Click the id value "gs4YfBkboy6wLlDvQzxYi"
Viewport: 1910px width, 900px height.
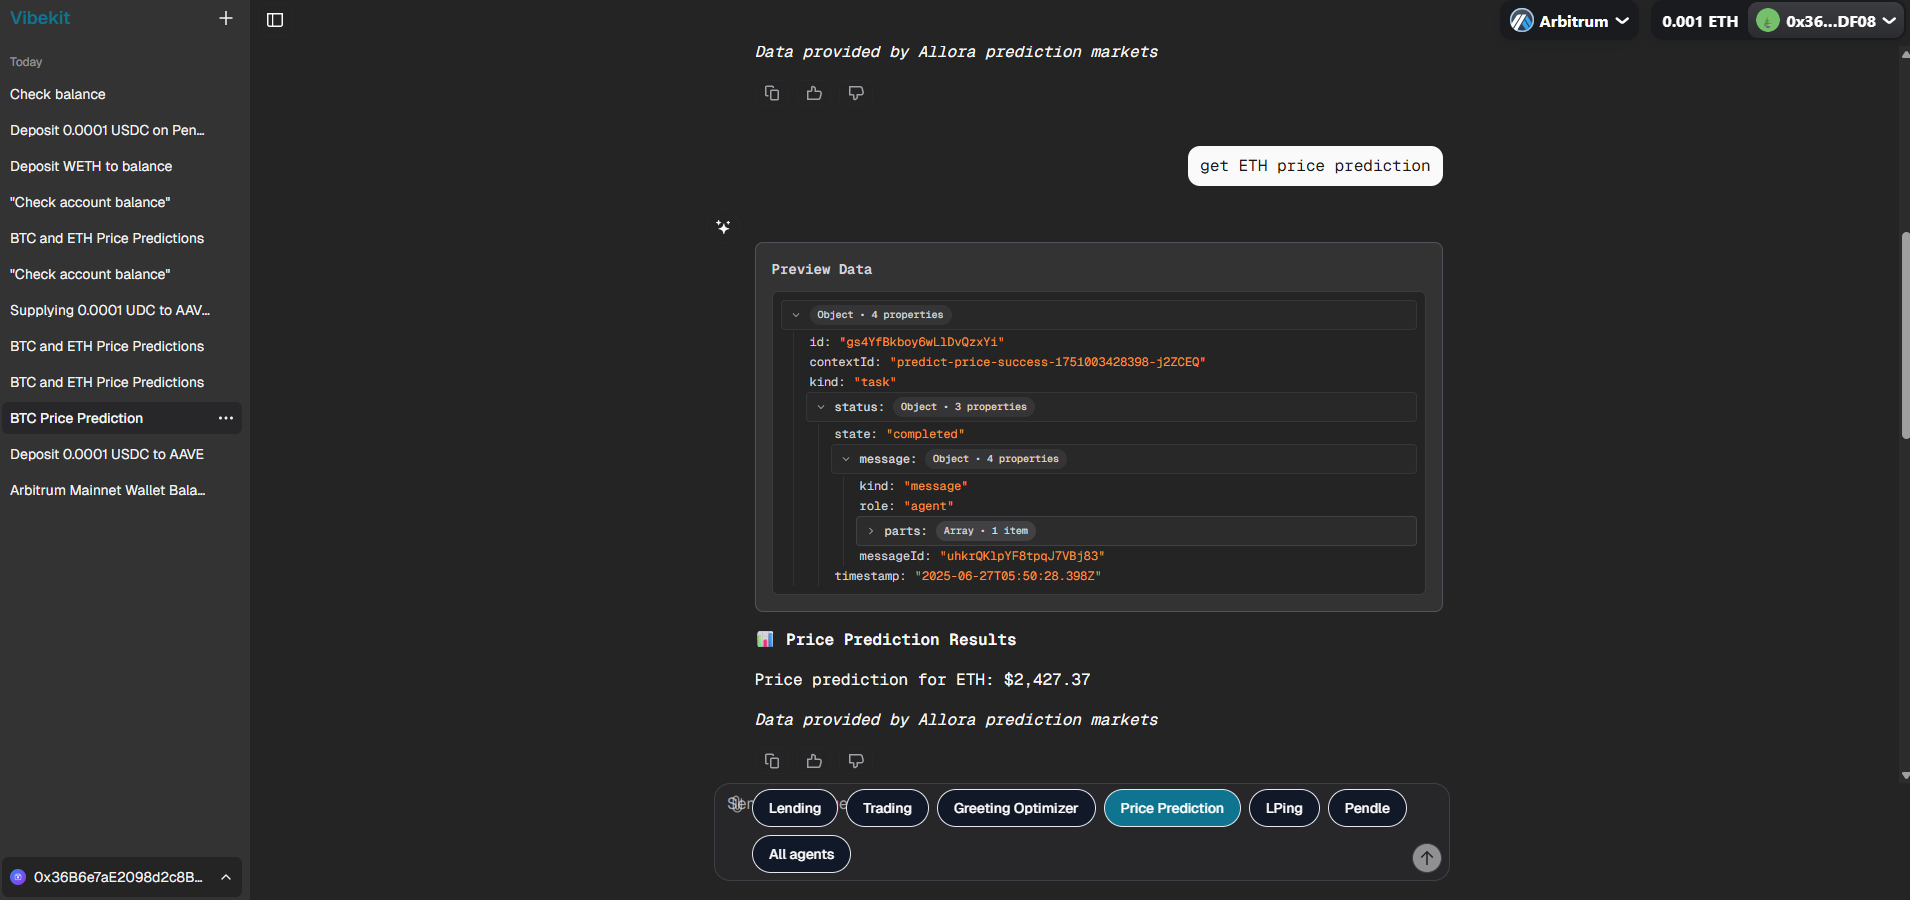point(922,342)
